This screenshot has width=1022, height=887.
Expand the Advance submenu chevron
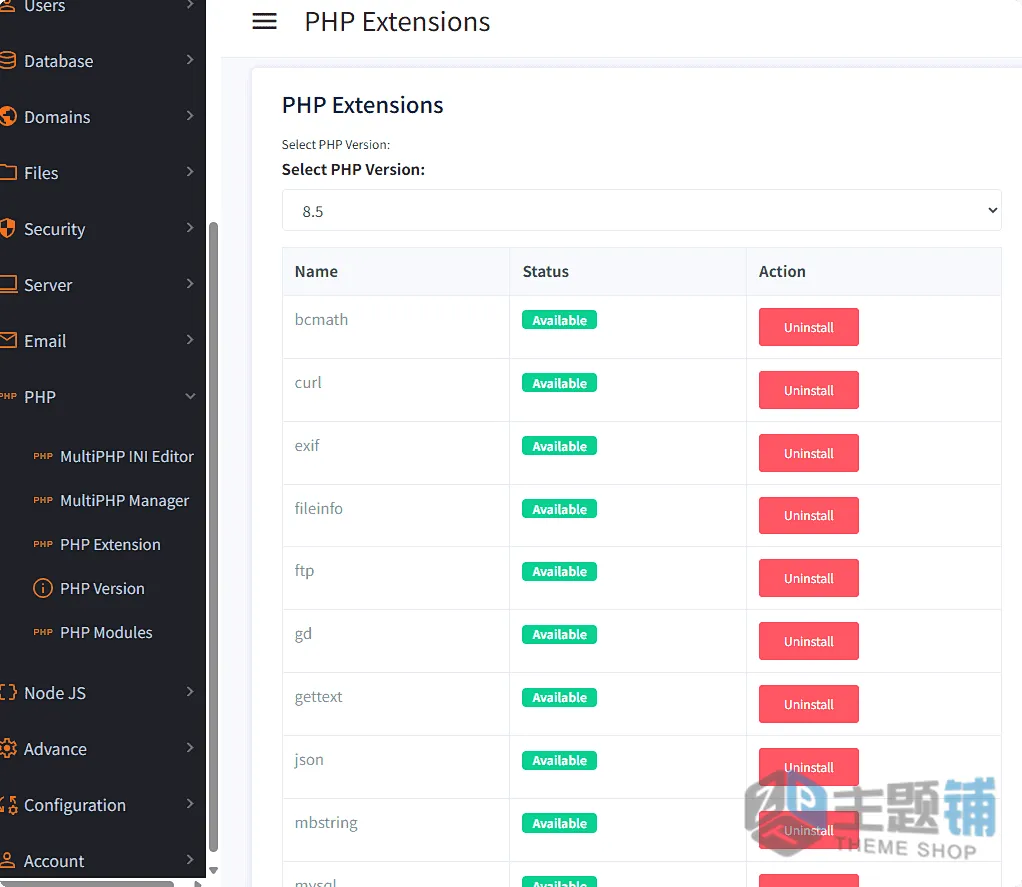point(190,748)
